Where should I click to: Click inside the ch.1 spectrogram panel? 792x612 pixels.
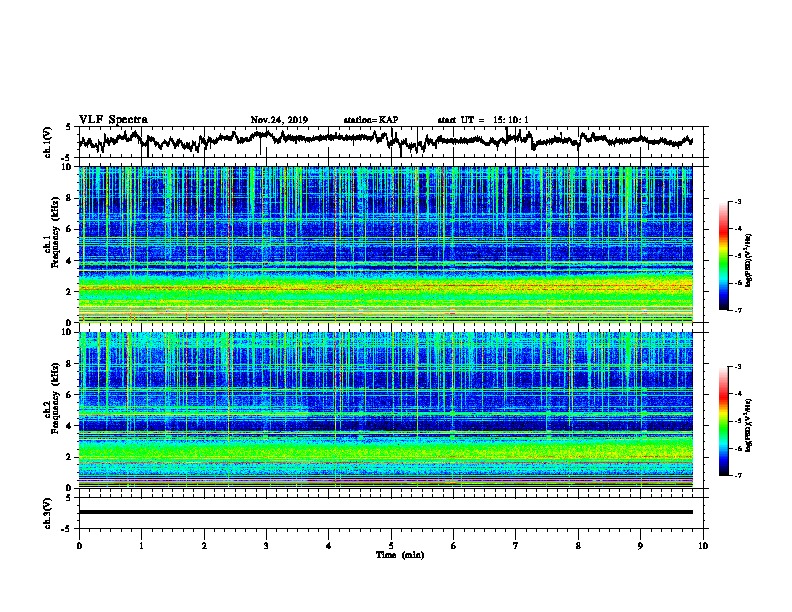pyautogui.click(x=385, y=244)
